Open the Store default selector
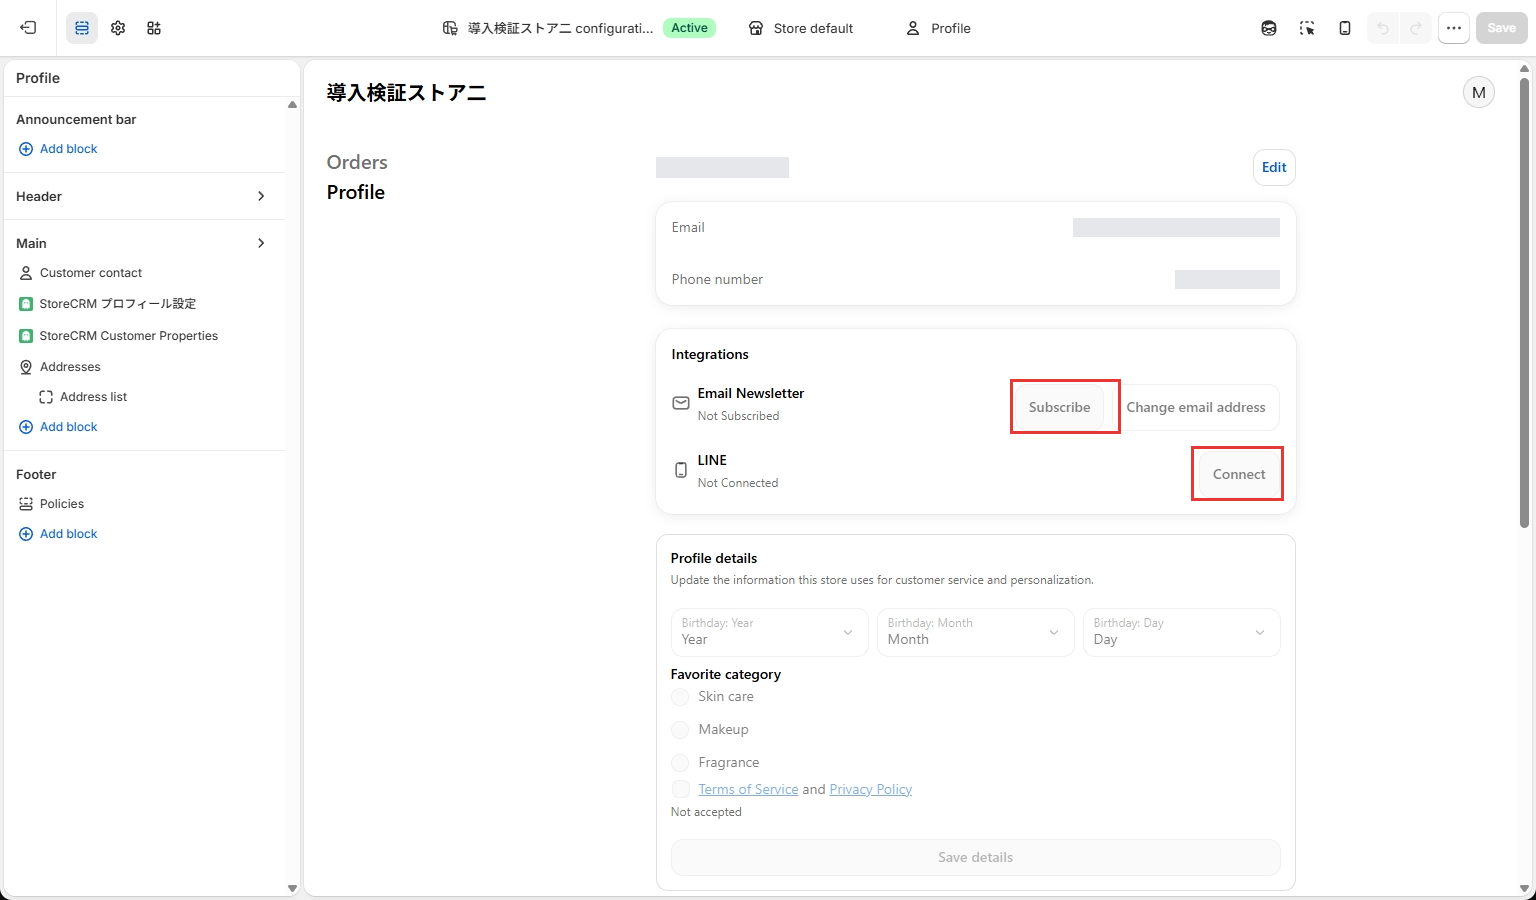The width and height of the screenshot is (1536, 900). pyautogui.click(x=801, y=28)
